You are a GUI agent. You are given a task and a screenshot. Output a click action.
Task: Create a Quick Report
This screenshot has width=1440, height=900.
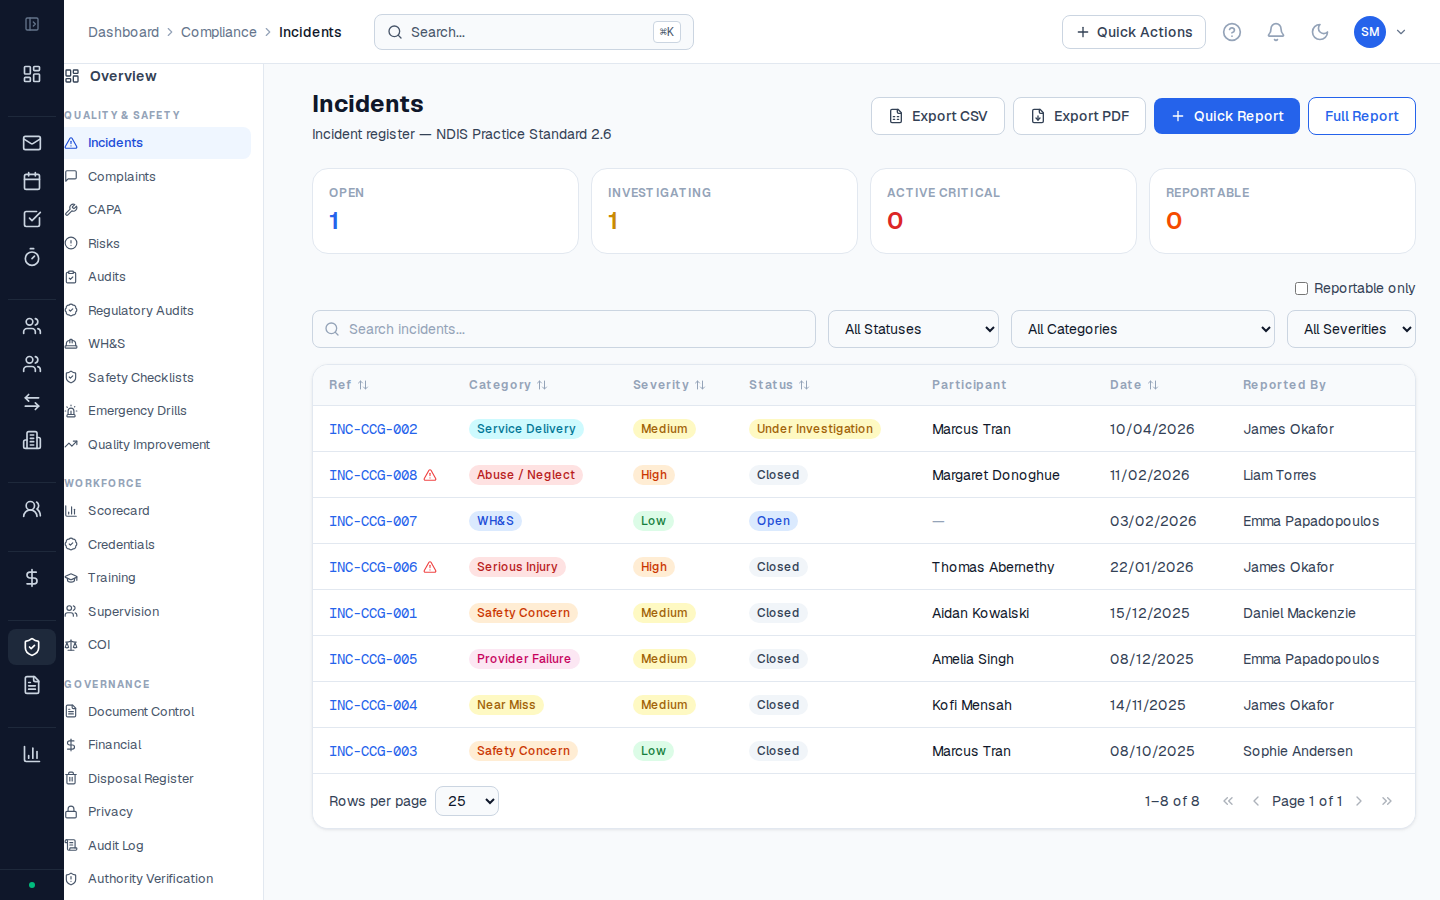point(1227,116)
